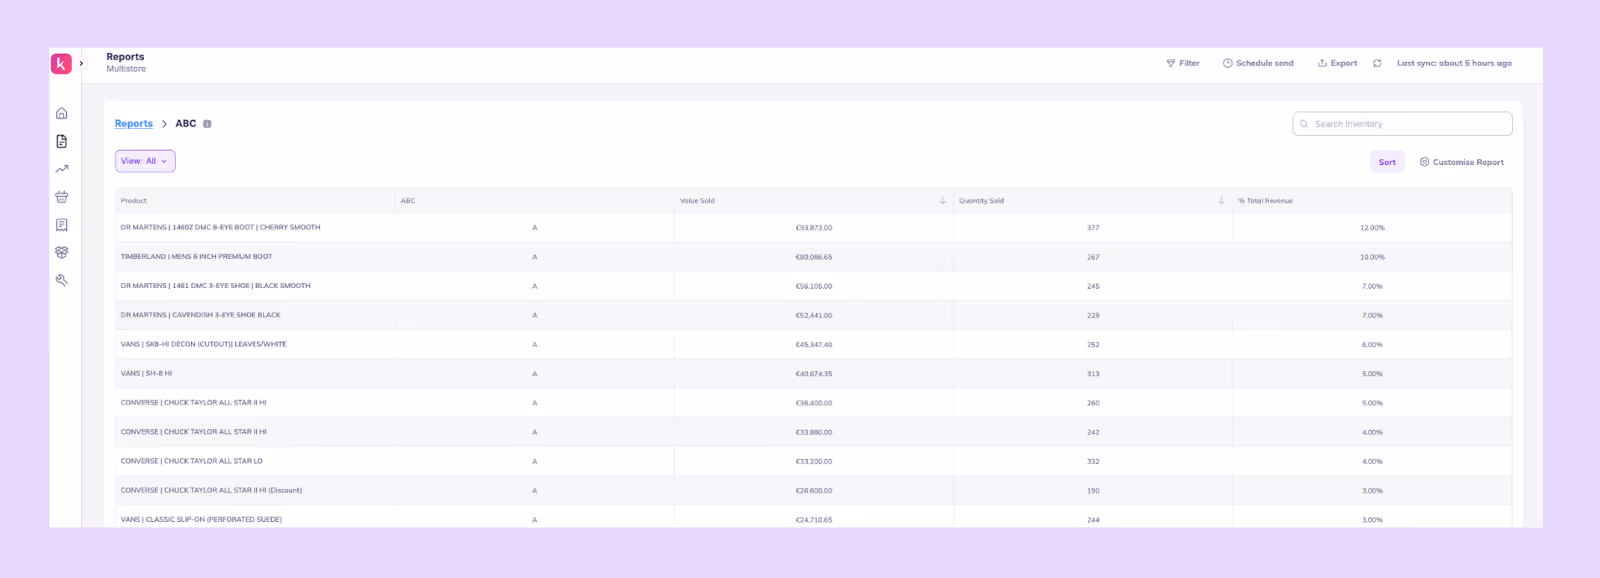The image size is (1600, 578).
Task: Select CHUCK TAYLOR ALL STAR II HI (Discount) row
Action: click(x=813, y=491)
